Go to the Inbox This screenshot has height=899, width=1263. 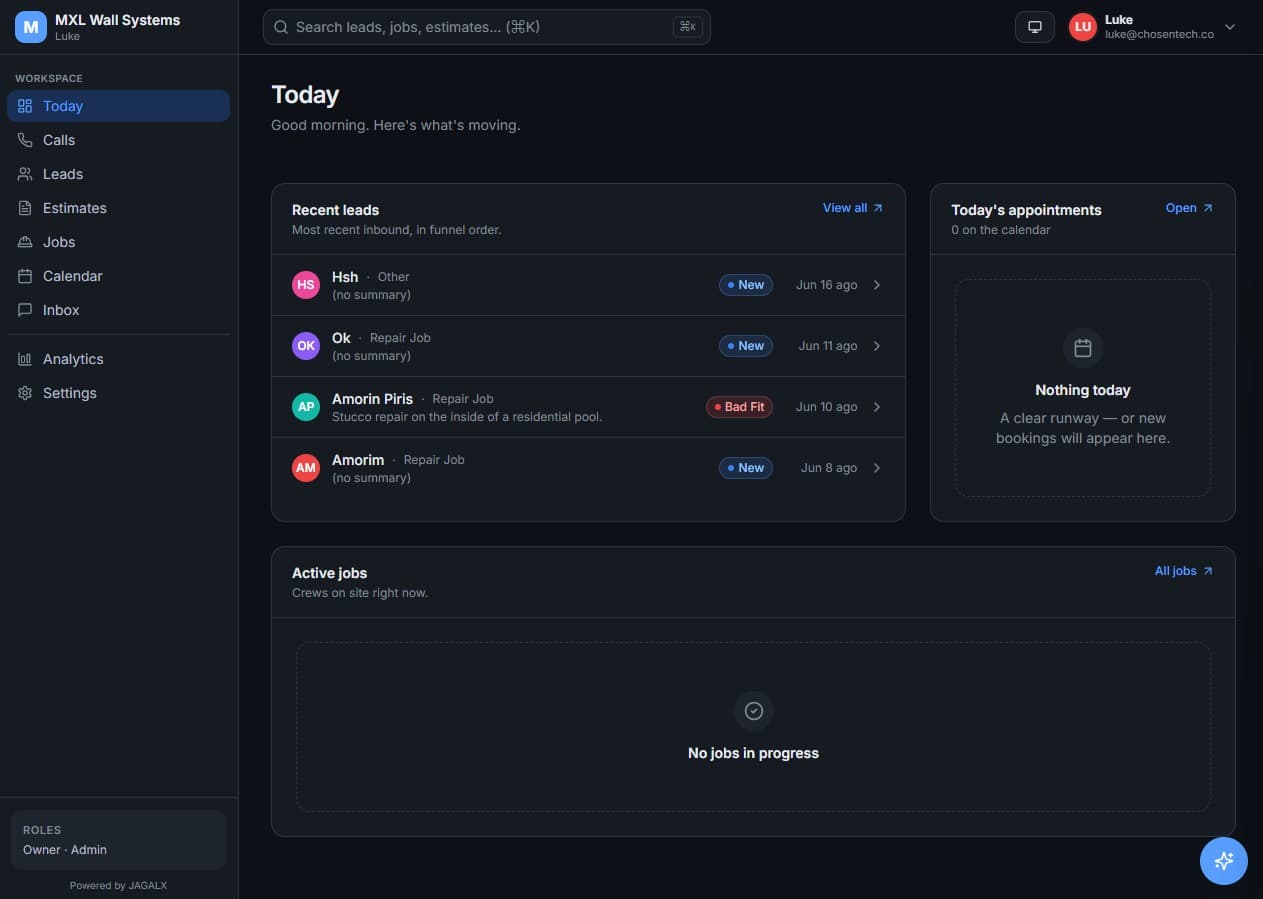click(118, 310)
